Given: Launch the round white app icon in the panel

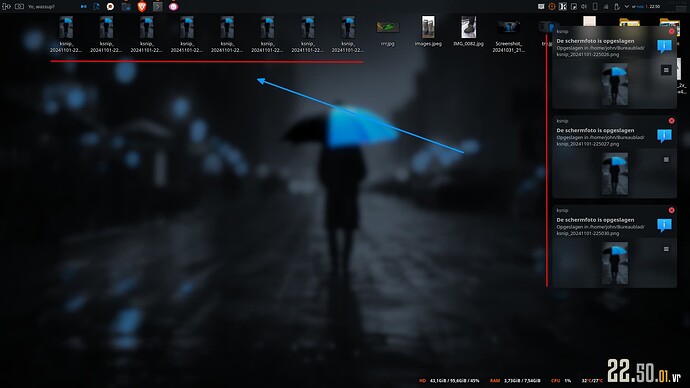Looking at the screenshot, I should click(110, 7).
